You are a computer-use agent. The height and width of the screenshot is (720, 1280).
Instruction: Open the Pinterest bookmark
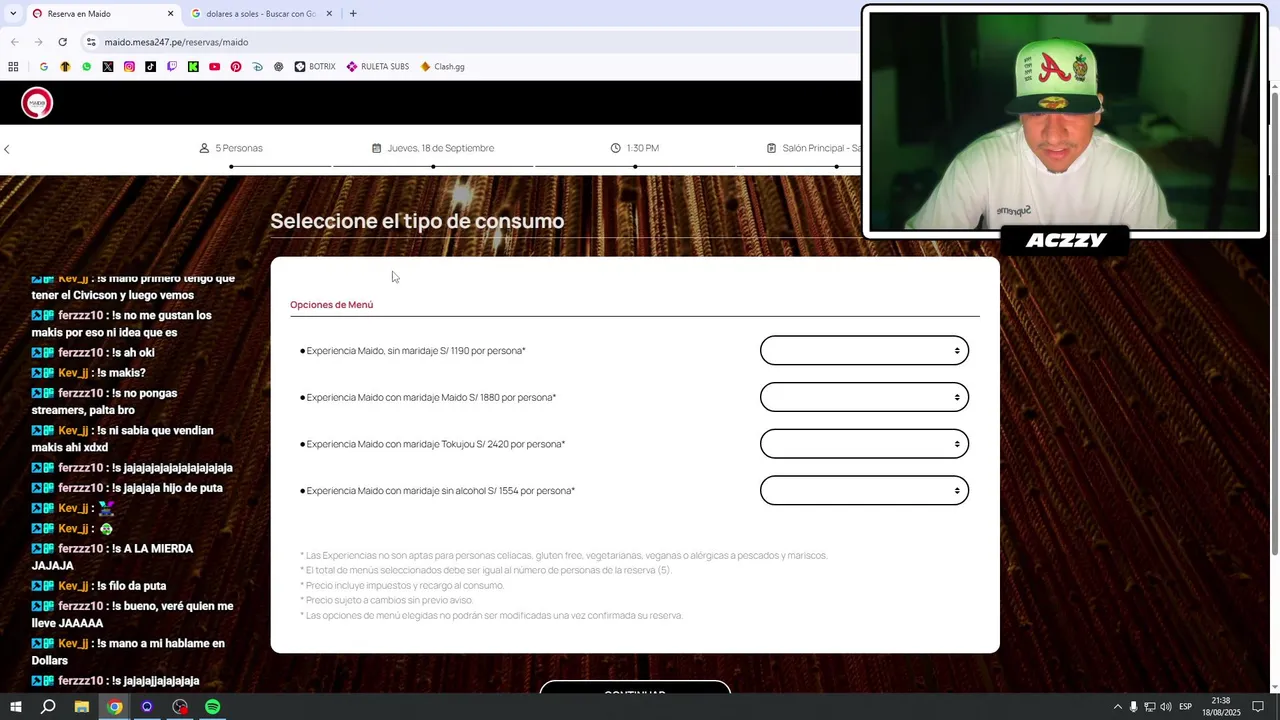click(236, 67)
